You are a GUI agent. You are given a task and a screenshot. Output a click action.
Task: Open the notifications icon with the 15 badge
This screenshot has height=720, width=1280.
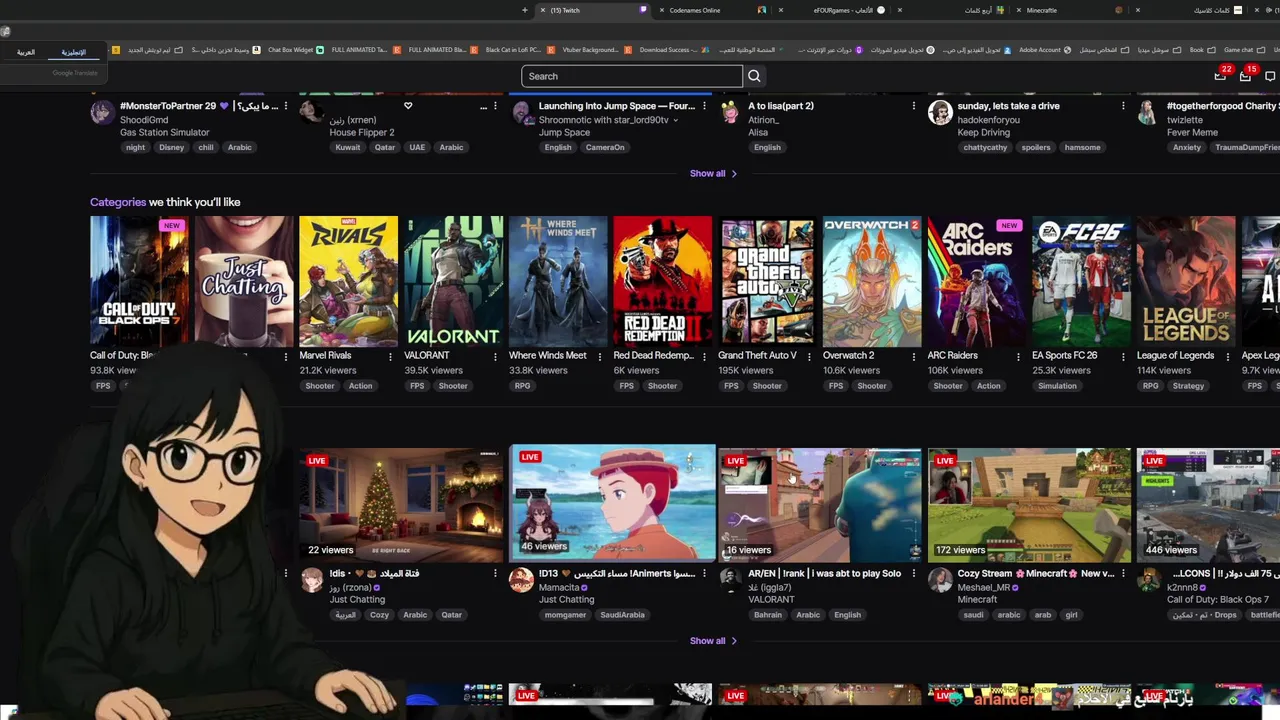[x=1245, y=76]
